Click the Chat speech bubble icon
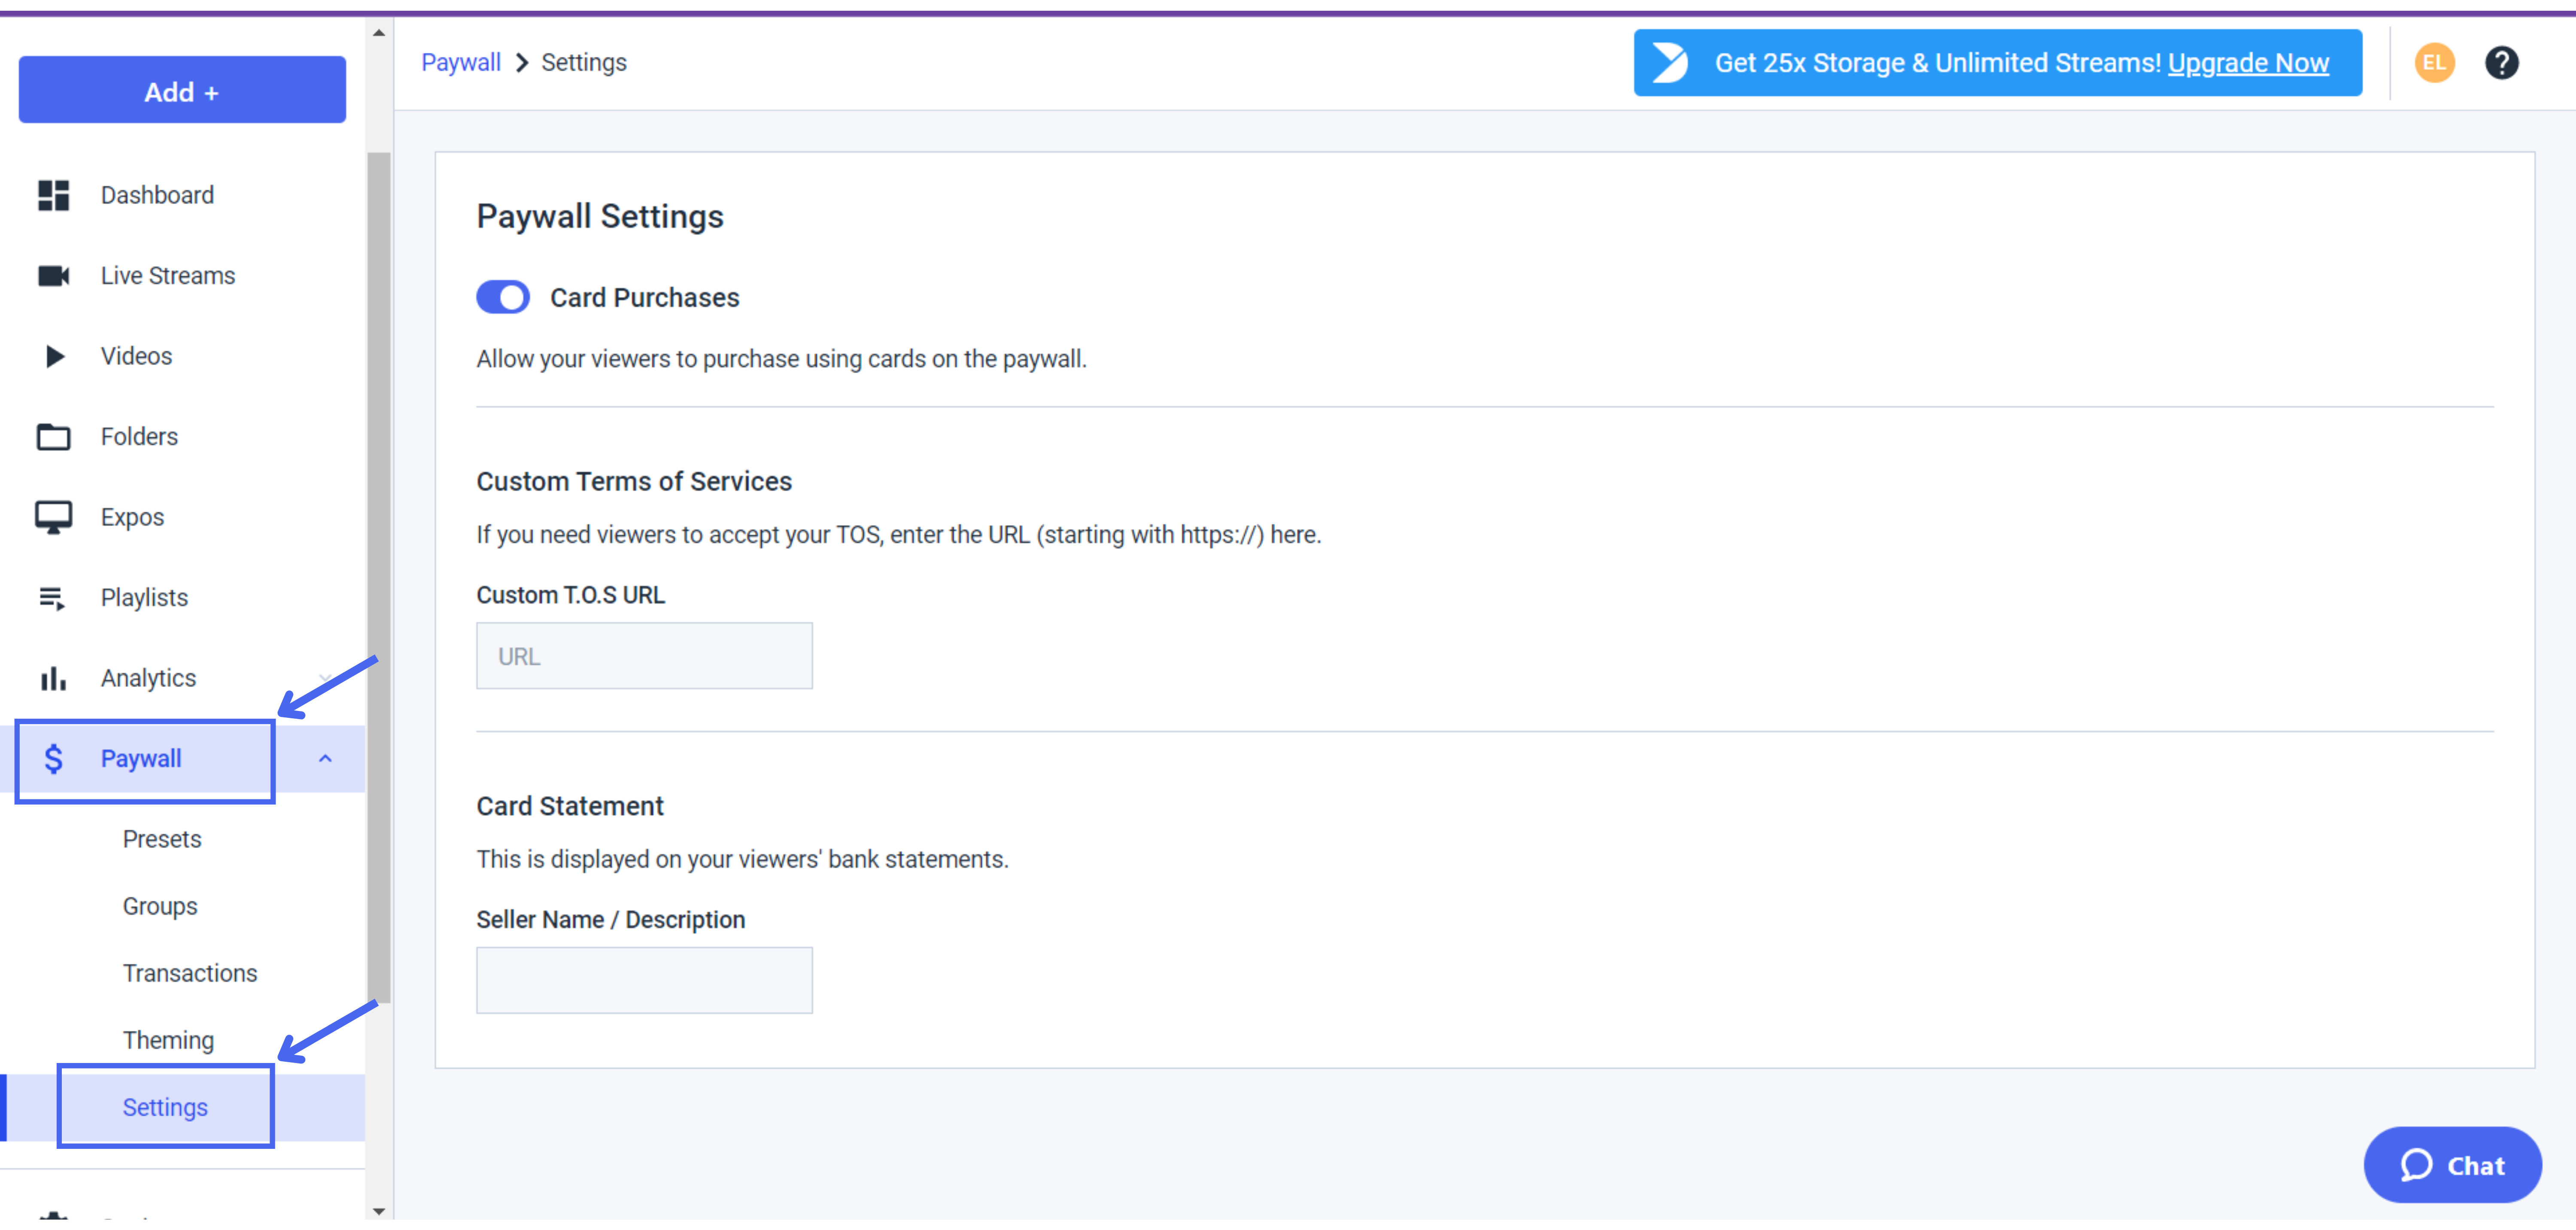 (2416, 1166)
